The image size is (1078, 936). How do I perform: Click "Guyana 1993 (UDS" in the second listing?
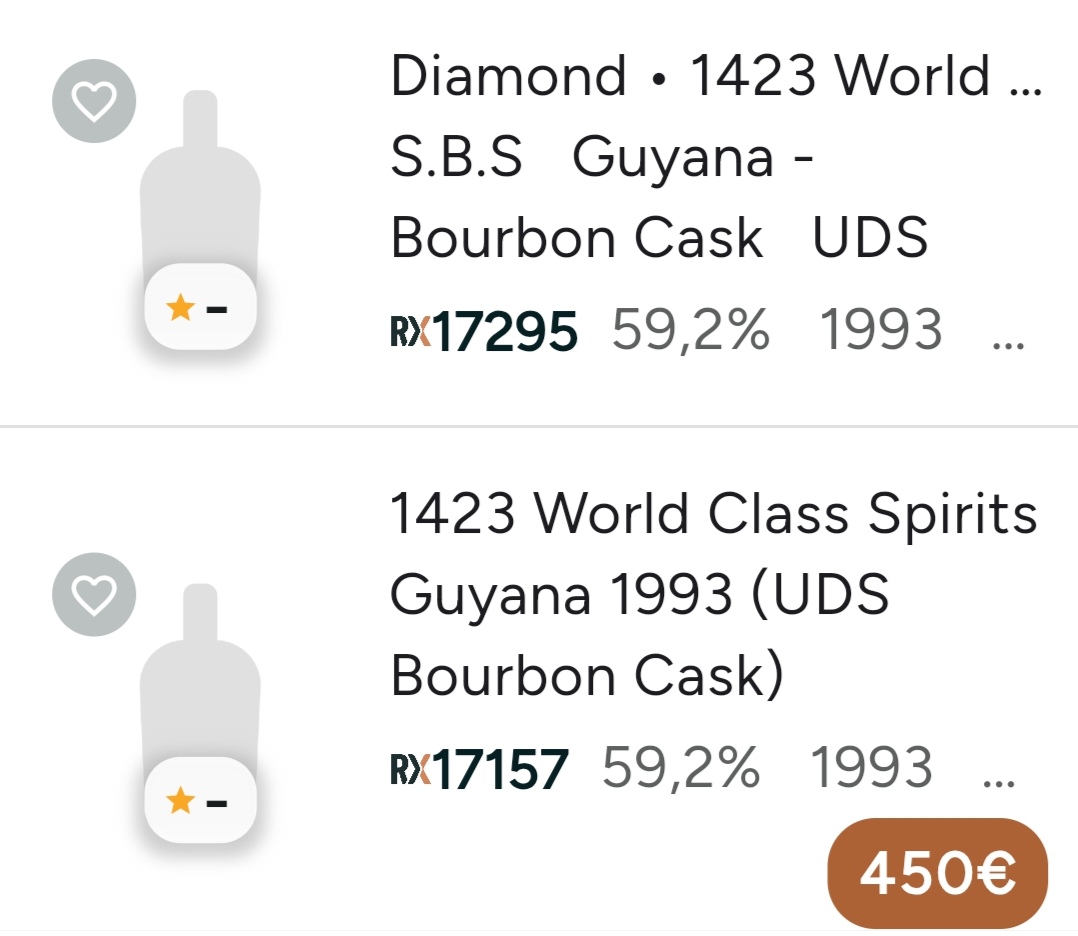(639, 596)
